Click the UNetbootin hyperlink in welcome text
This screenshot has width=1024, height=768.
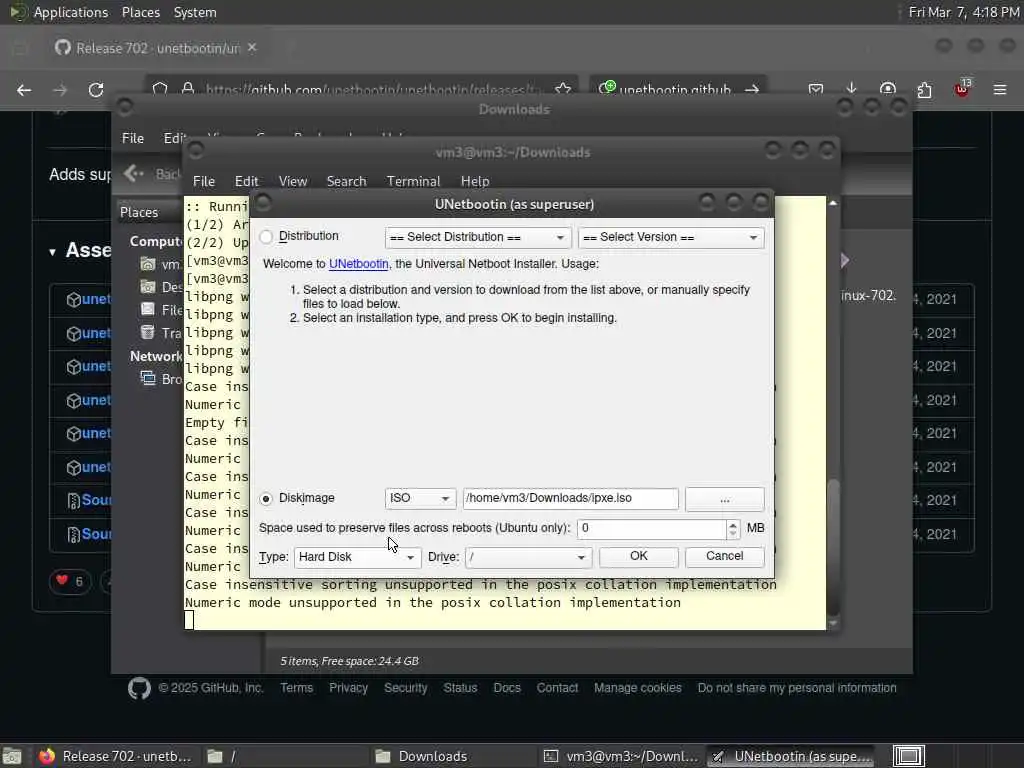point(359,264)
